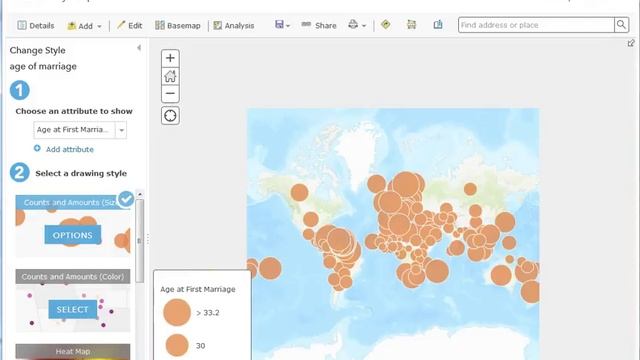Click the Bookmarks icon

[438, 24]
